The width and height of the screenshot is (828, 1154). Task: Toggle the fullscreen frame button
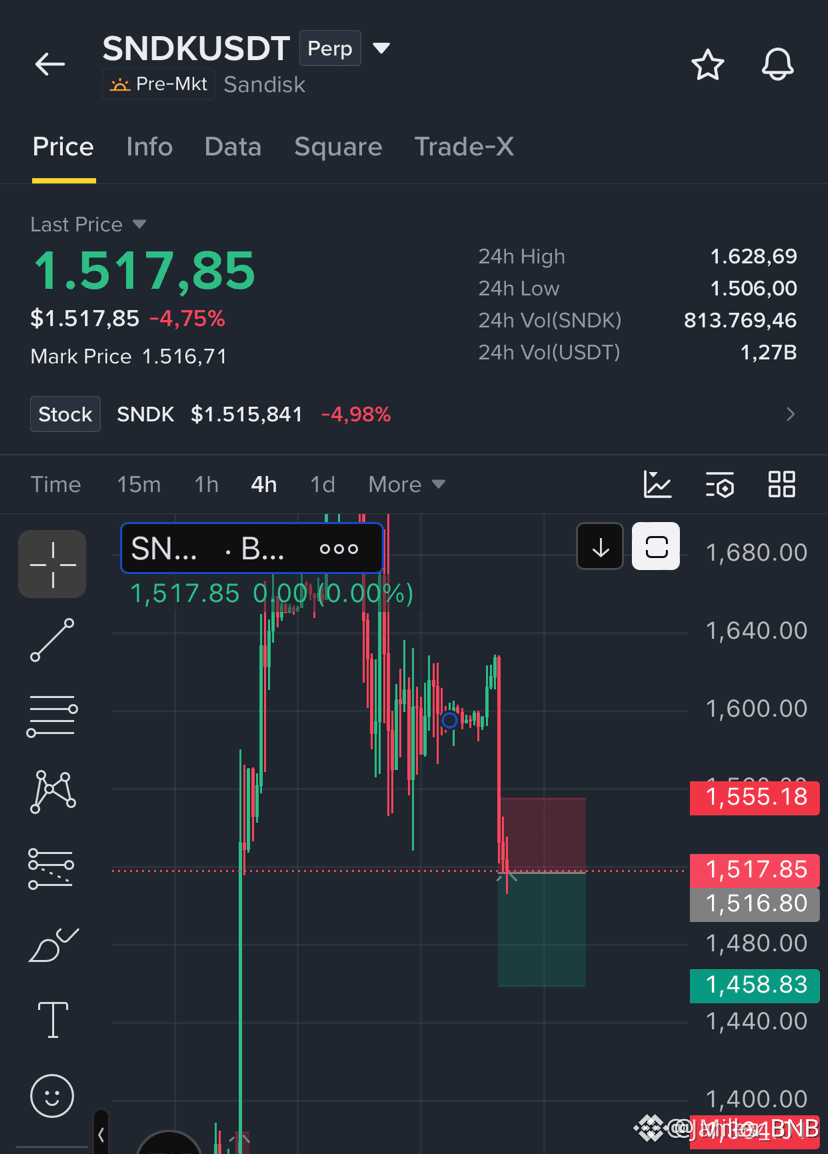(656, 547)
